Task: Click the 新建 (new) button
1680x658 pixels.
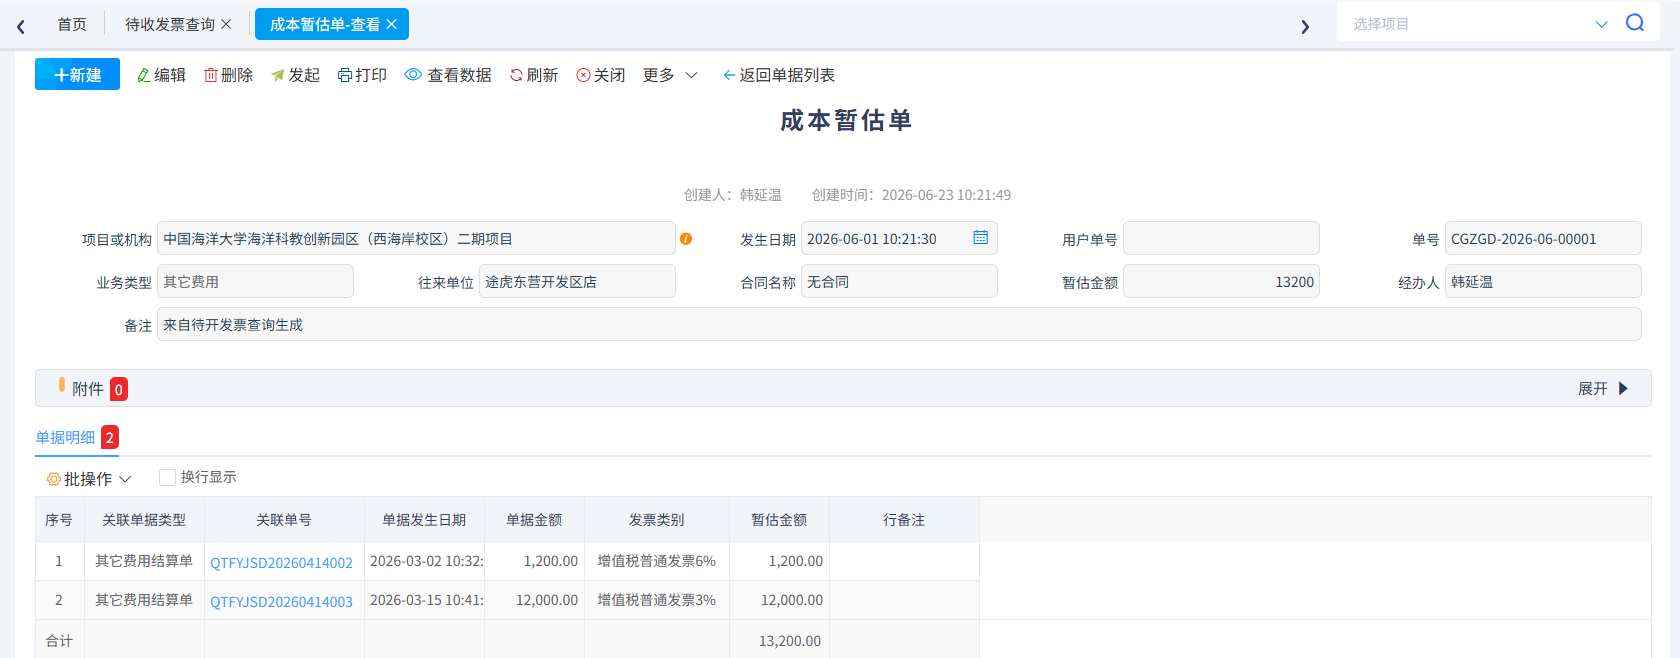Action: click(77, 75)
